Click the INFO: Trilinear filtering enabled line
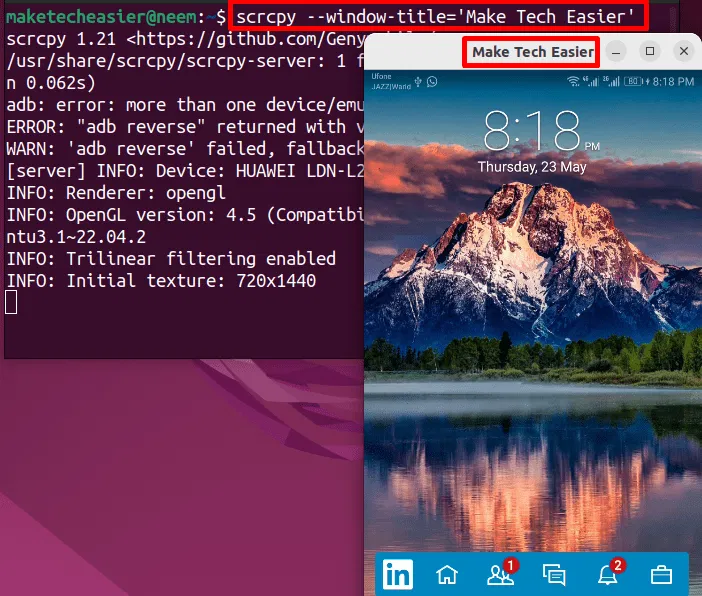This screenshot has width=702, height=596. [171, 259]
